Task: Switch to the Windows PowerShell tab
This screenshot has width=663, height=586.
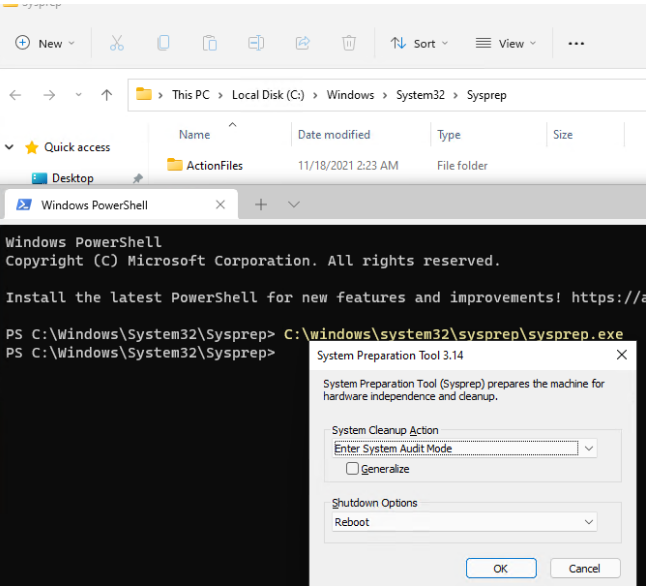Action: click(x=121, y=205)
